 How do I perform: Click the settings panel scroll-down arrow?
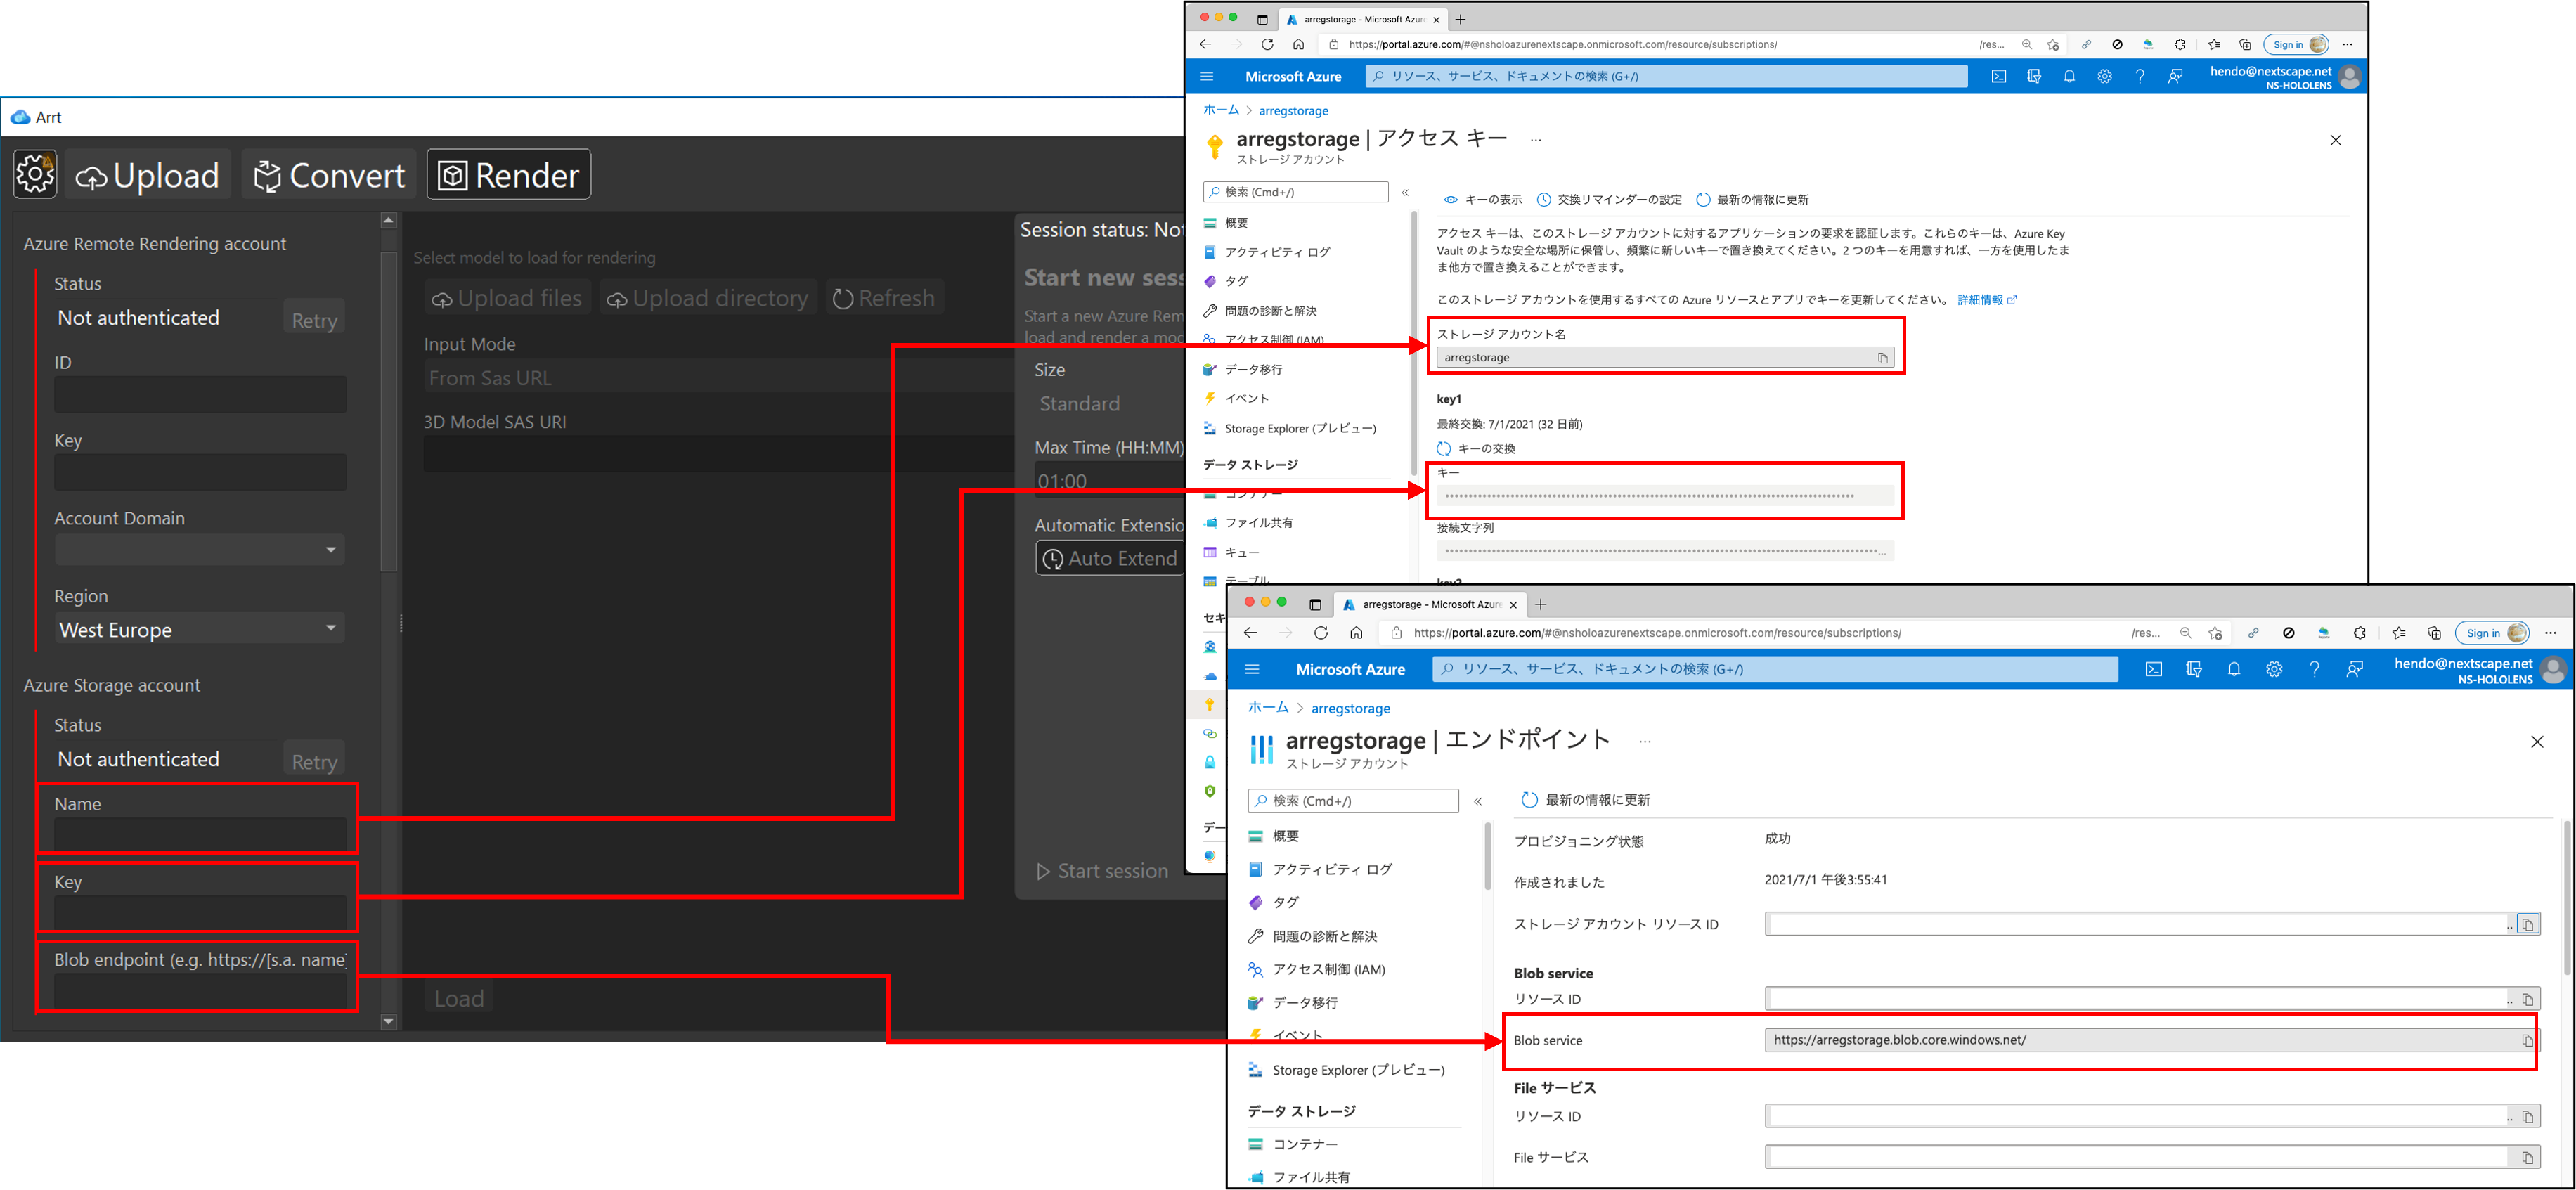point(389,1022)
